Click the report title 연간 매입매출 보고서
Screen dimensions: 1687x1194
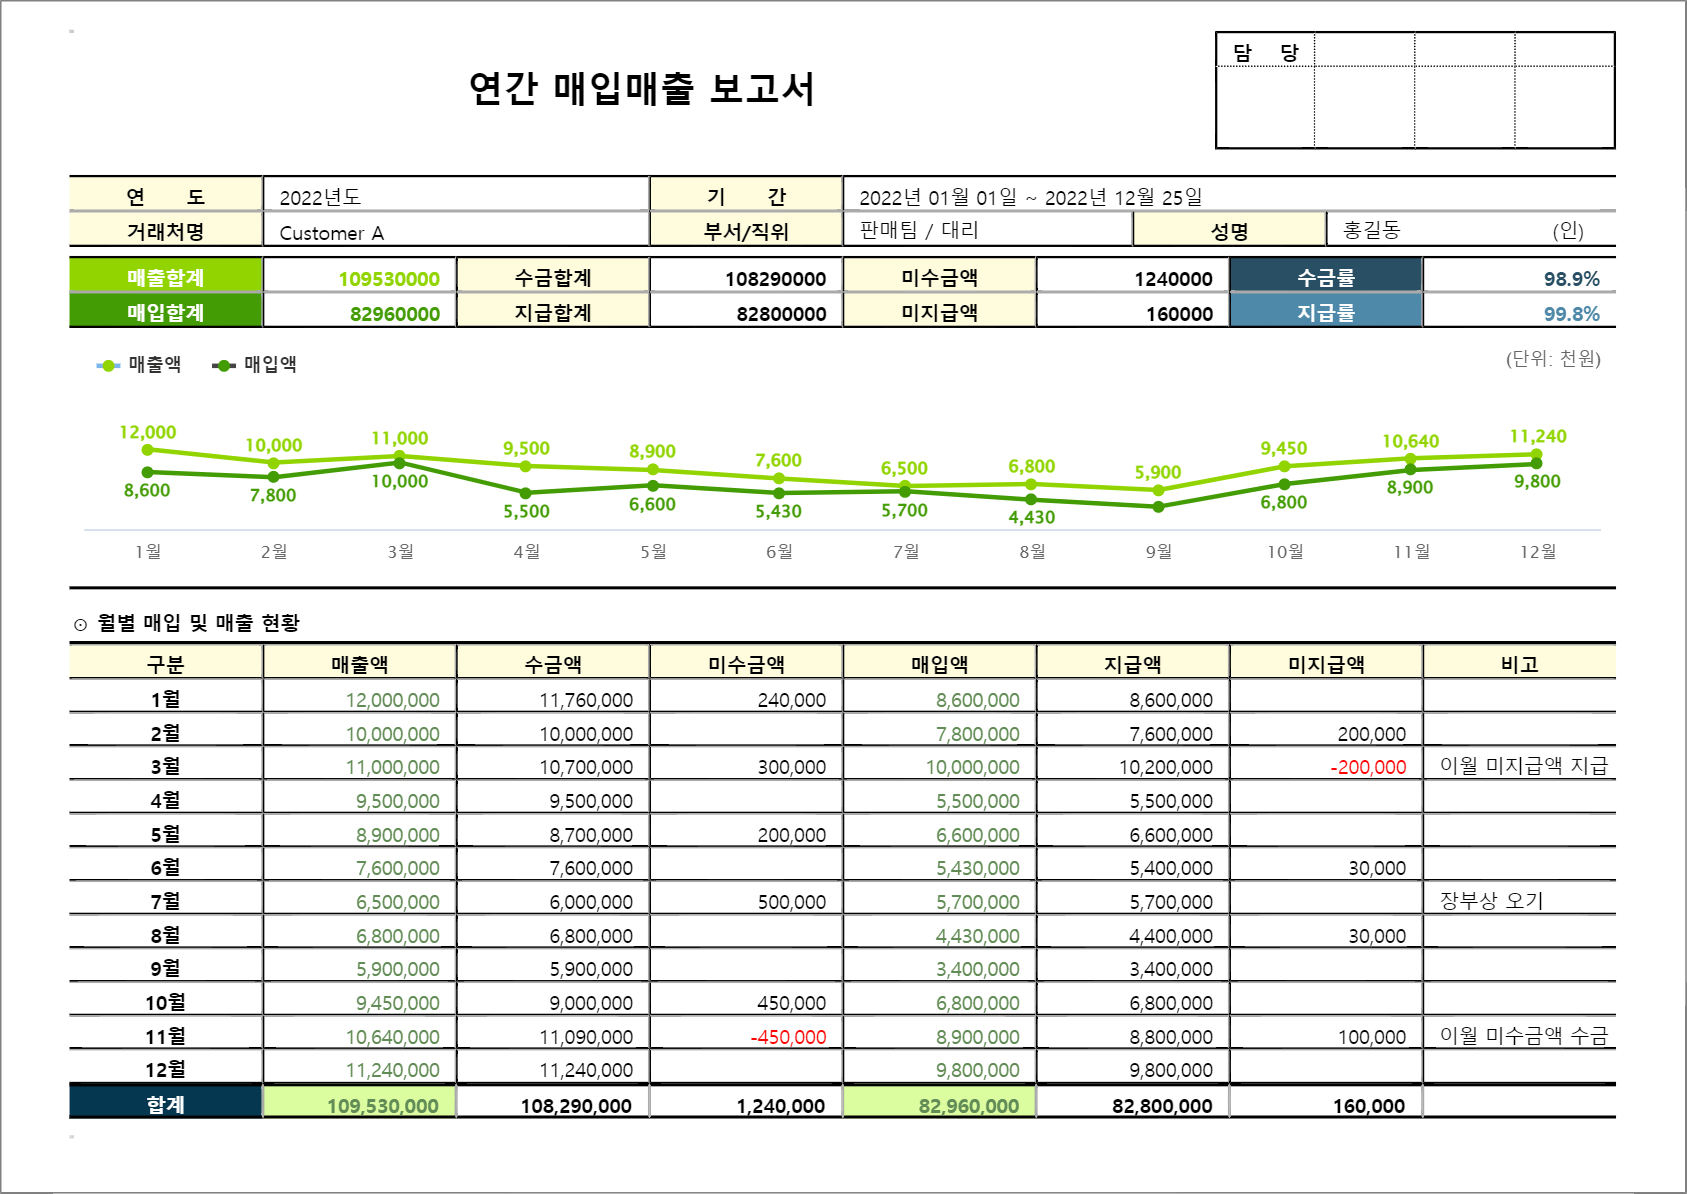pyautogui.click(x=642, y=89)
